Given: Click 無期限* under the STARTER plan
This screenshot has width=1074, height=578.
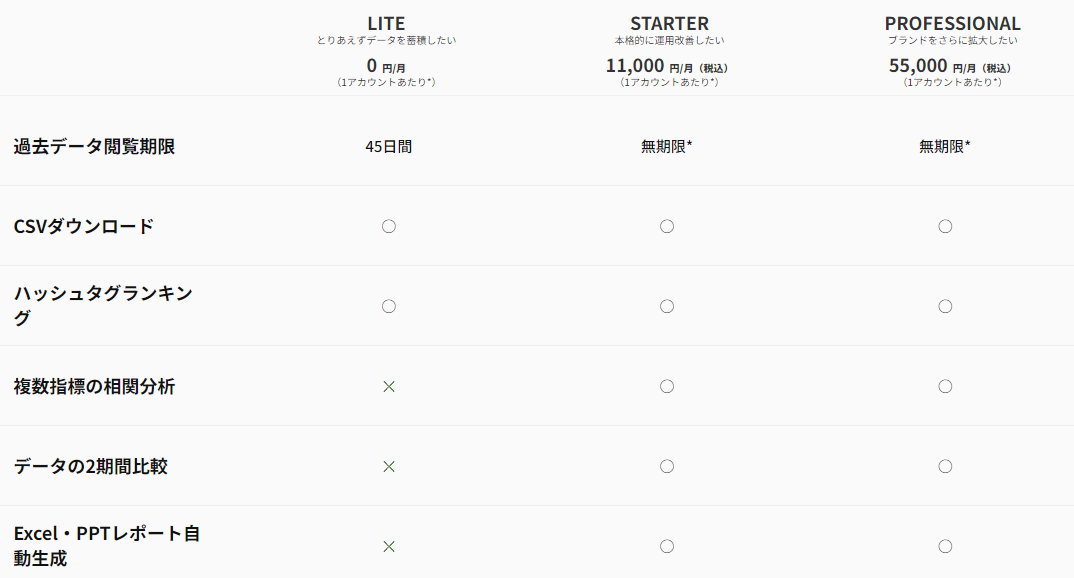Looking at the screenshot, I should click(667, 146).
